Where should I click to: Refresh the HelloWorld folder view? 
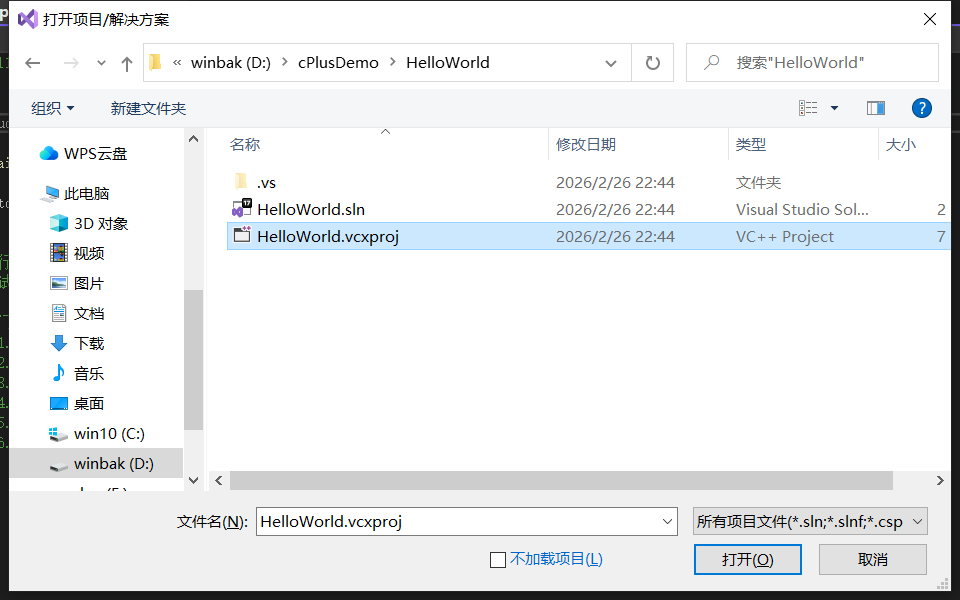(x=653, y=62)
